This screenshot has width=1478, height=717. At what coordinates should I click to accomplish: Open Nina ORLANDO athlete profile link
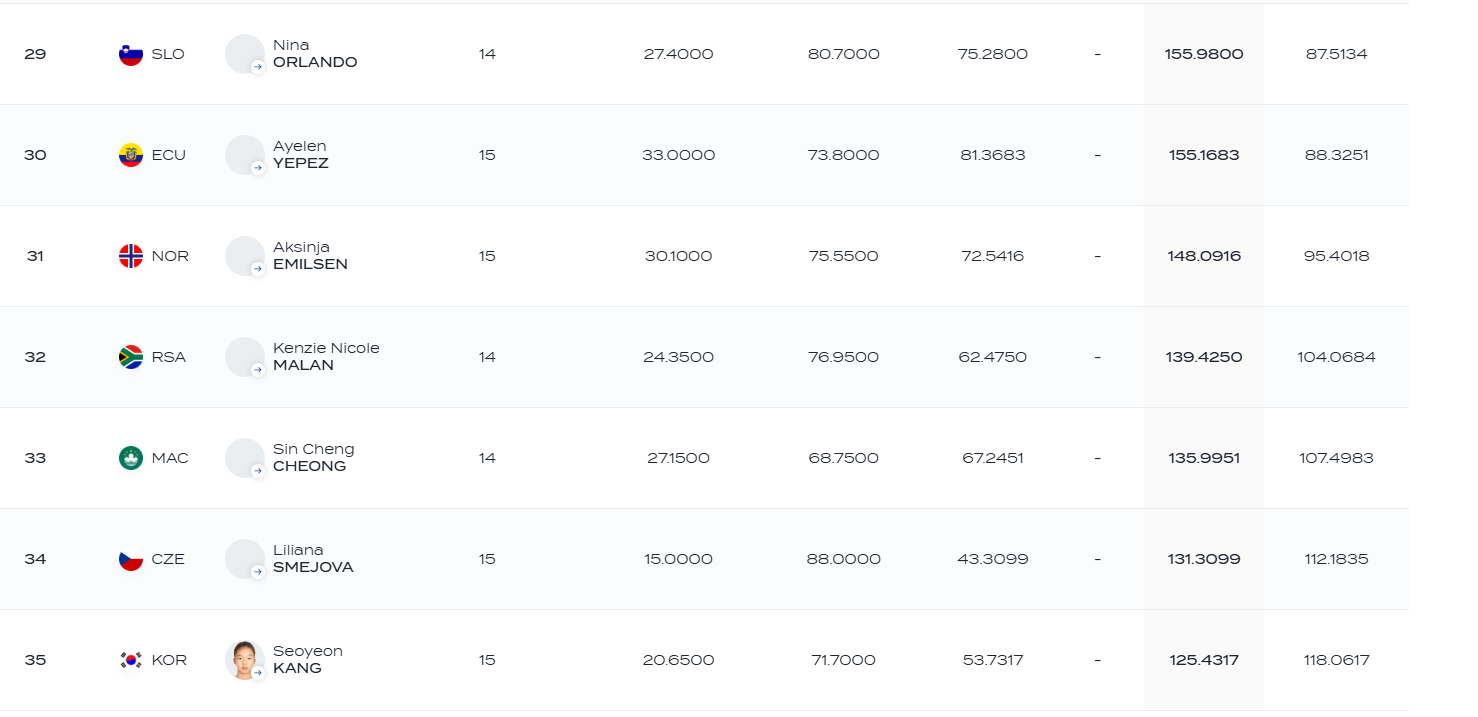click(x=315, y=54)
